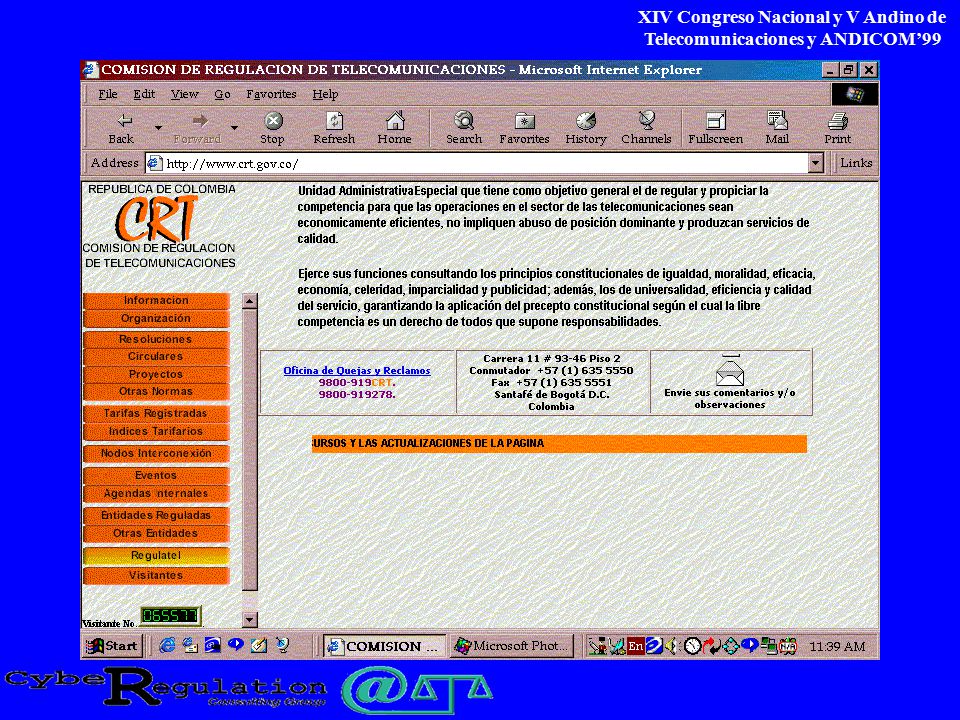Screen dimensions: 960x720
Task: Reload the page with Refresh
Action: 334,129
